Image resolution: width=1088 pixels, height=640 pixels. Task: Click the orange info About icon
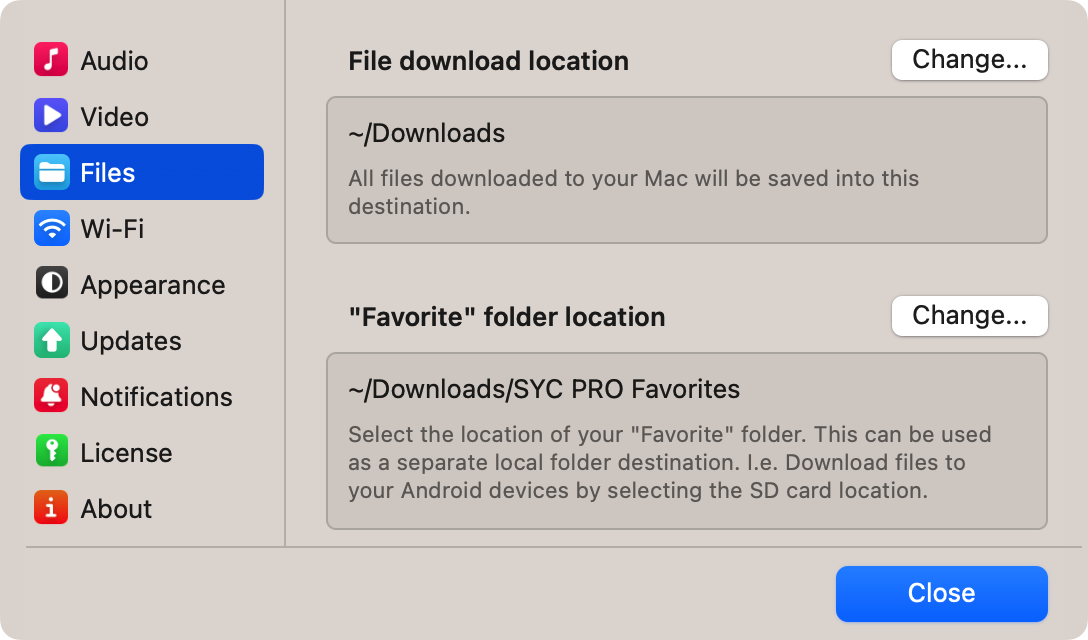51,508
